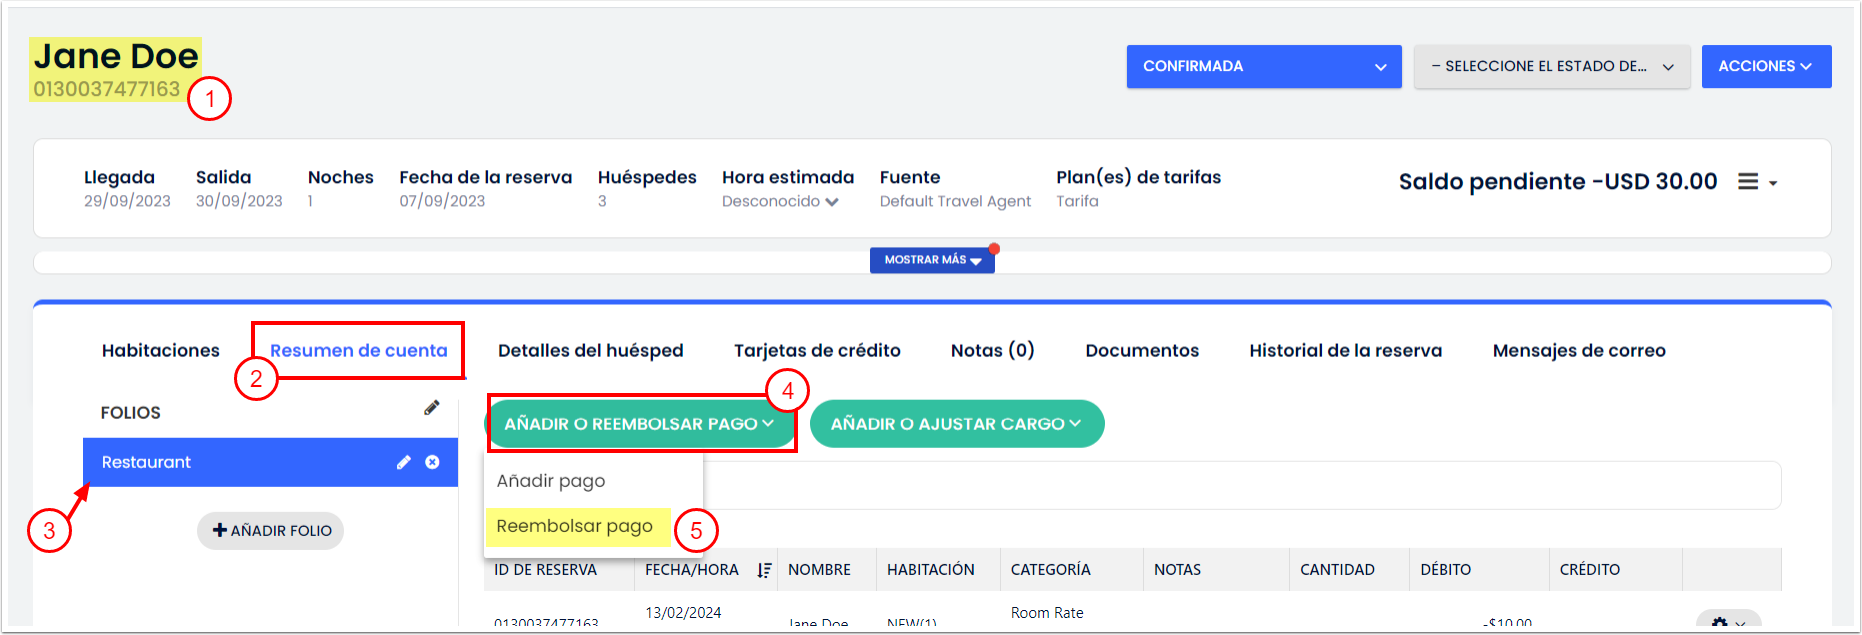Open the Añadir o Ajustar Cargo dropdown

point(956,424)
